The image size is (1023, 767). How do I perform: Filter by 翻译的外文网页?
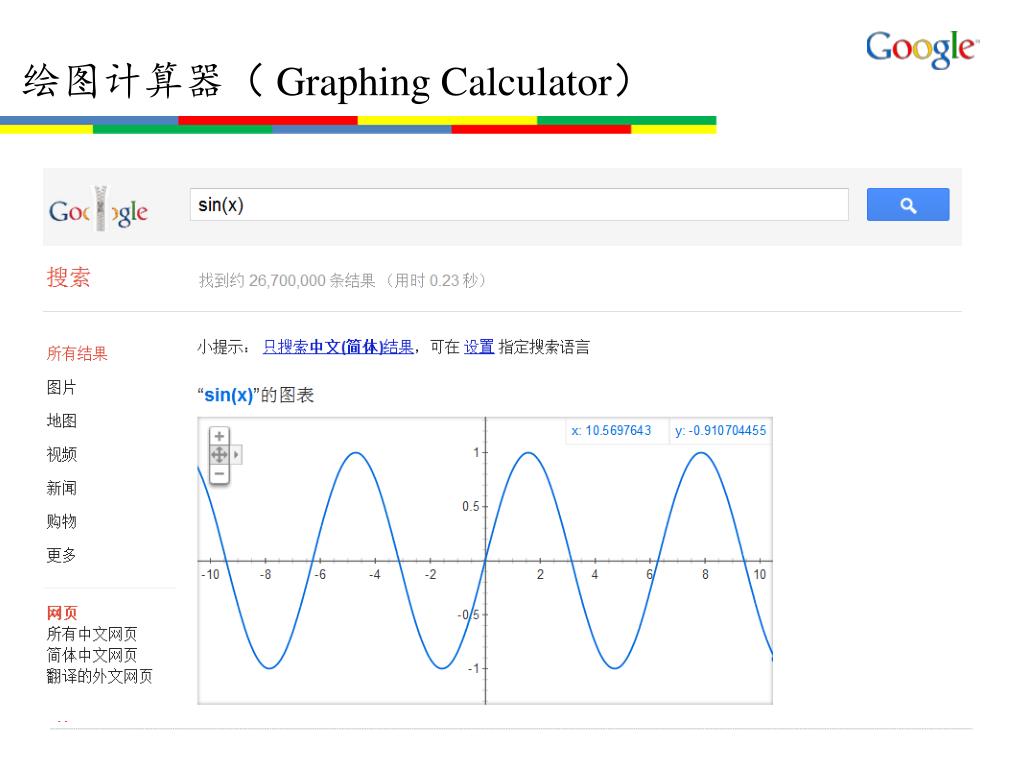click(x=99, y=676)
